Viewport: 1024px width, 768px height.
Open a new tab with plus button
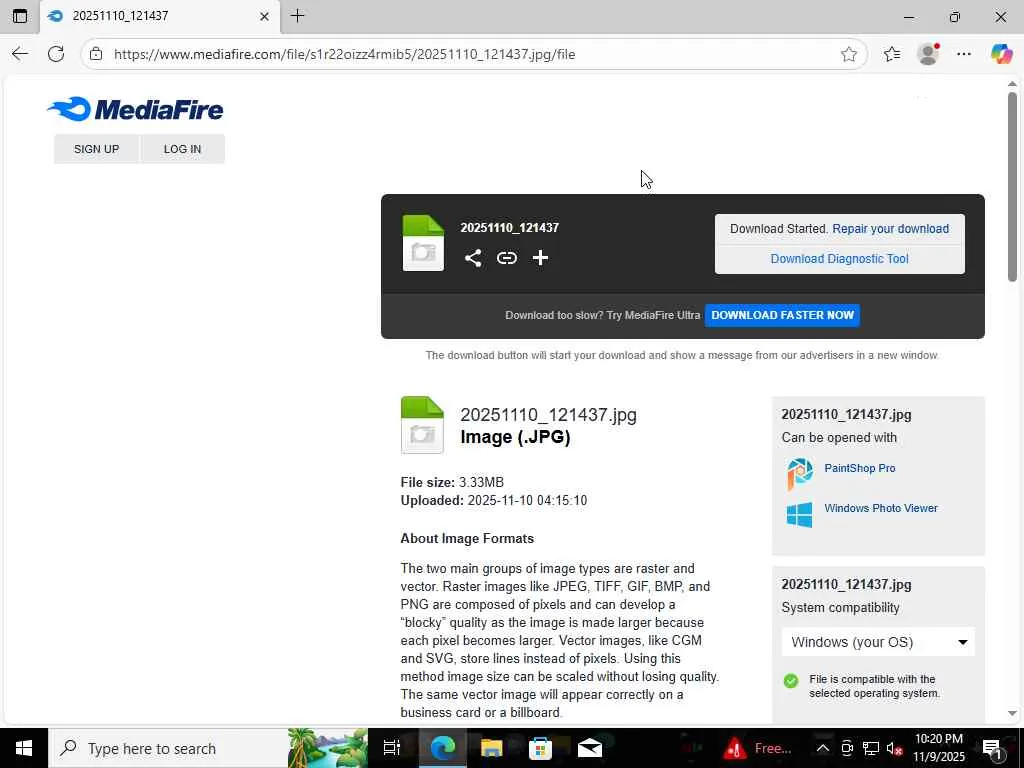point(298,16)
